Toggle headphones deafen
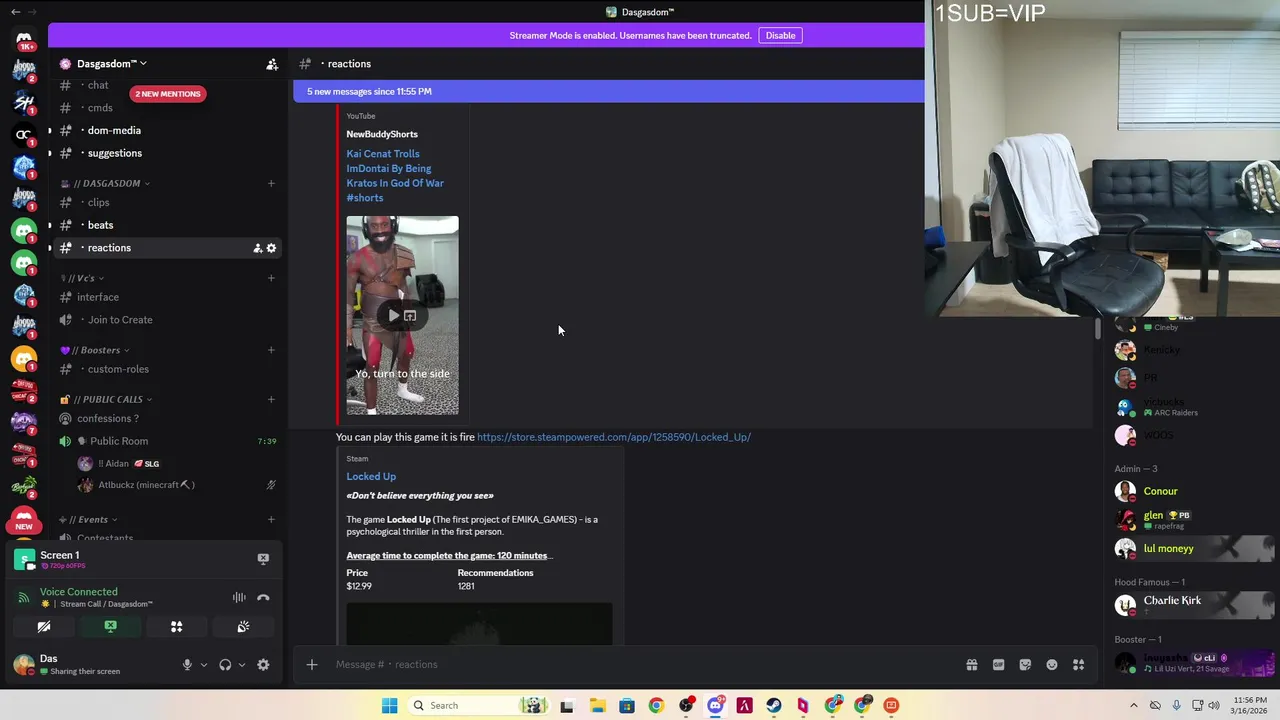1280x720 pixels. click(225, 665)
